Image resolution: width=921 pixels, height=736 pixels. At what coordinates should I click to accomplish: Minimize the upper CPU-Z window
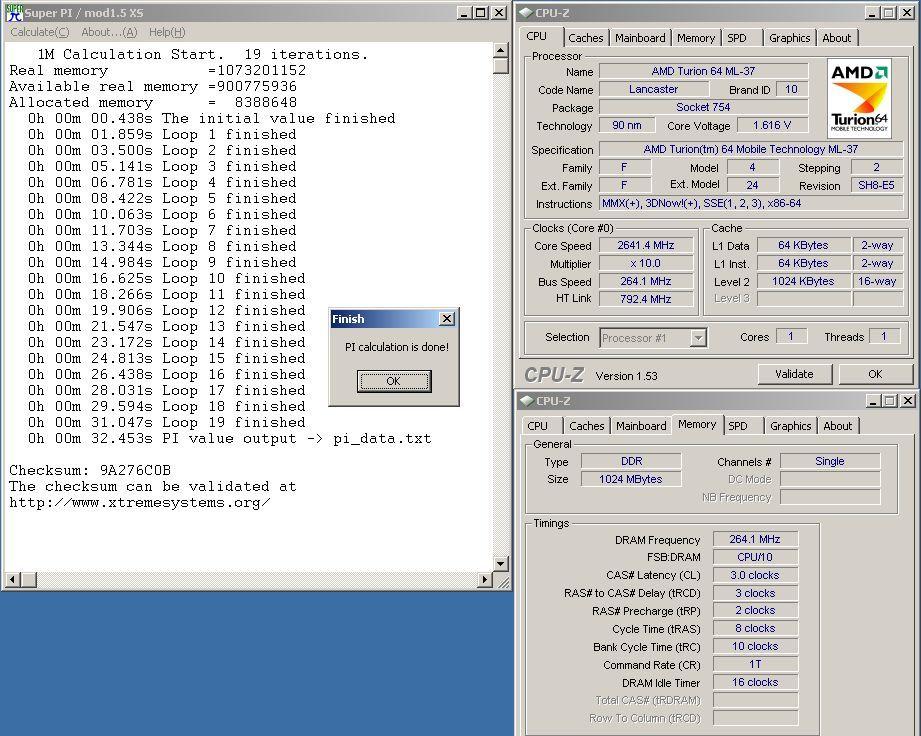coord(872,13)
